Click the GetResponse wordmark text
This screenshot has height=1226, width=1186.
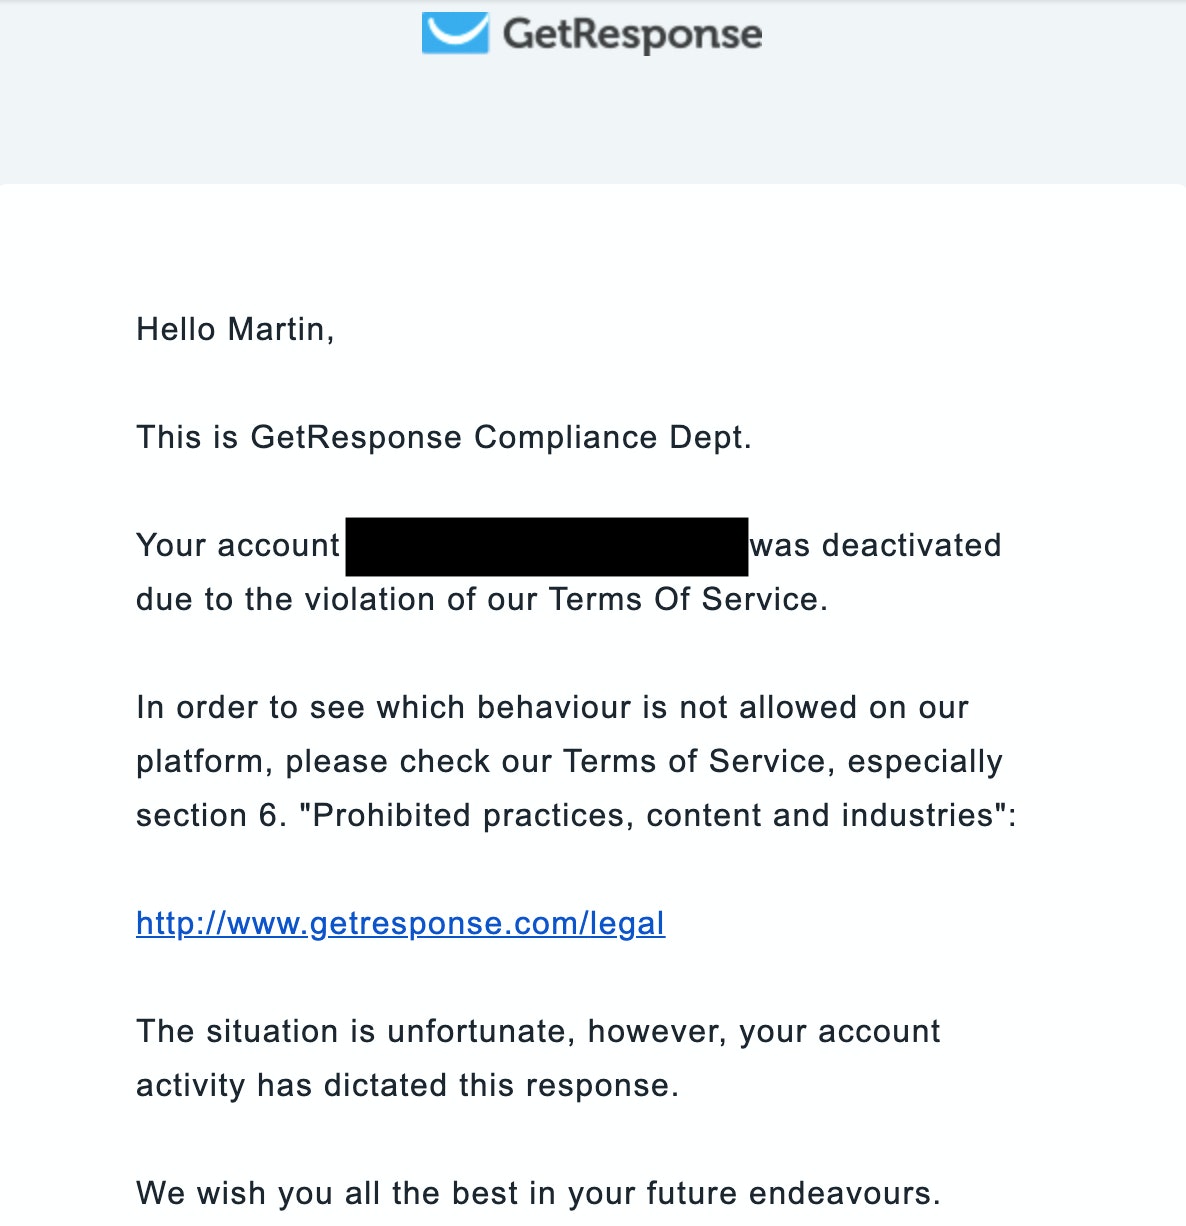click(x=632, y=34)
